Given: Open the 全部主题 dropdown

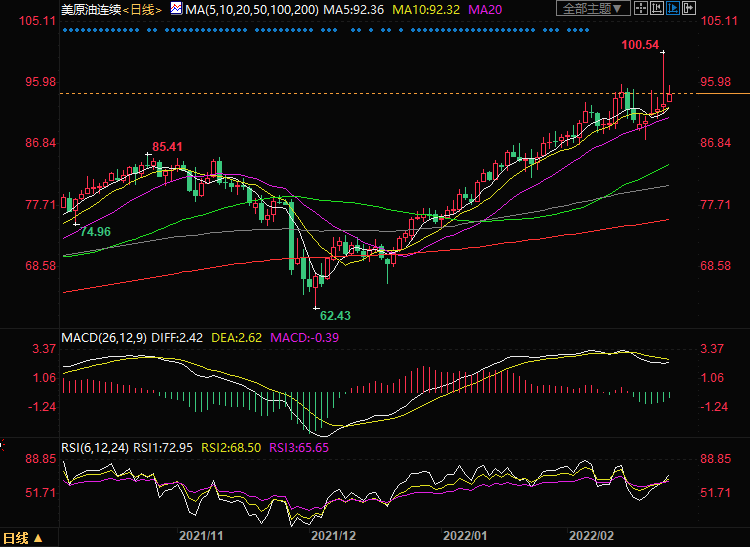Looking at the screenshot, I should [x=592, y=8].
